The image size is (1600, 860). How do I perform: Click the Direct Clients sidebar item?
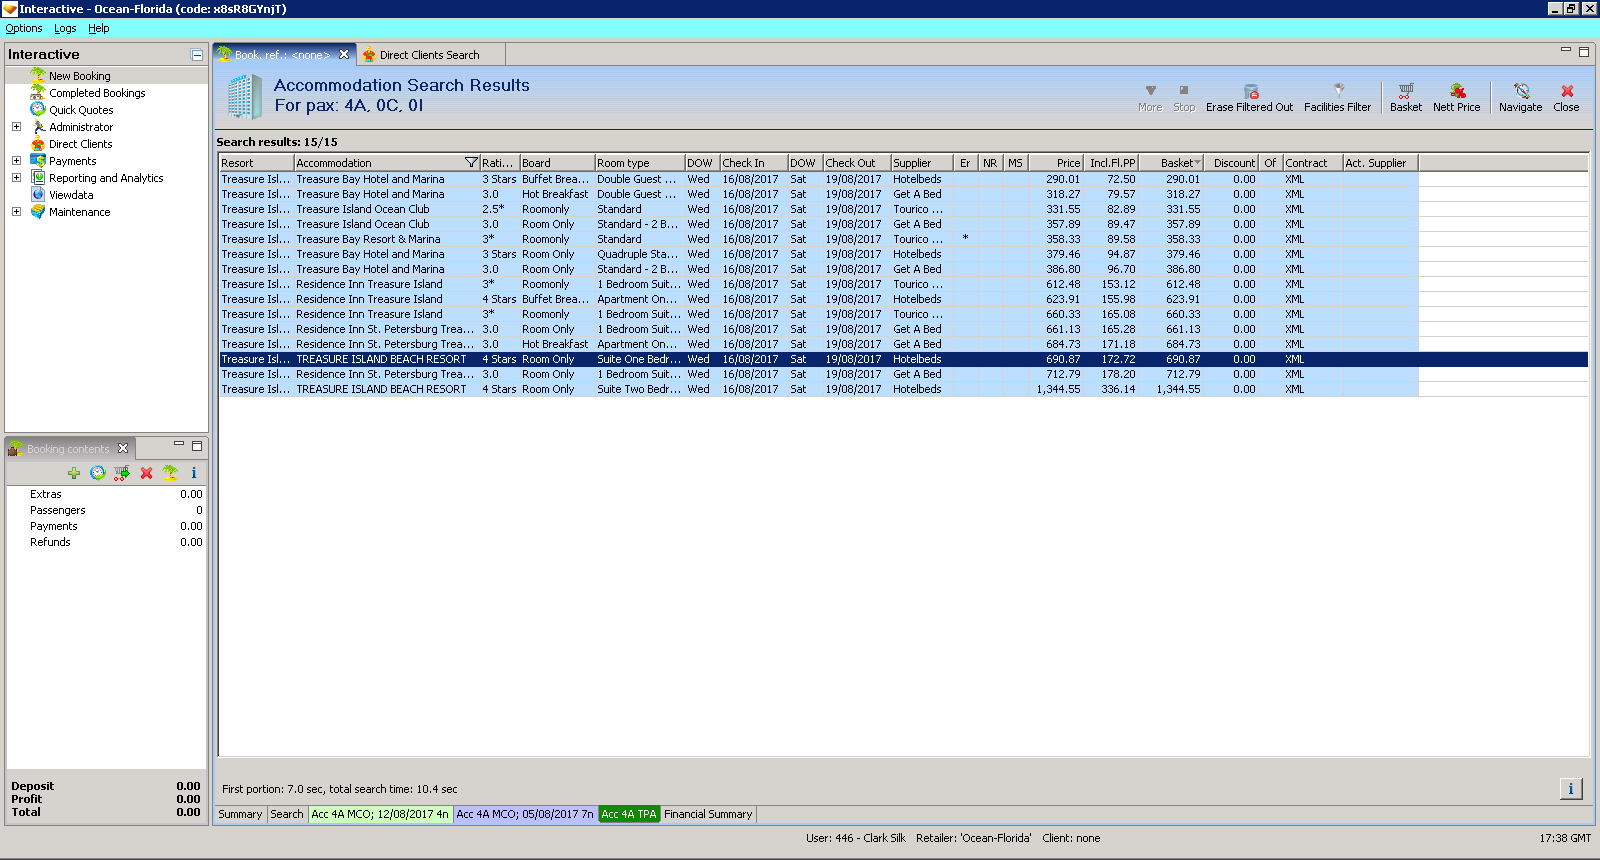[x=81, y=144]
